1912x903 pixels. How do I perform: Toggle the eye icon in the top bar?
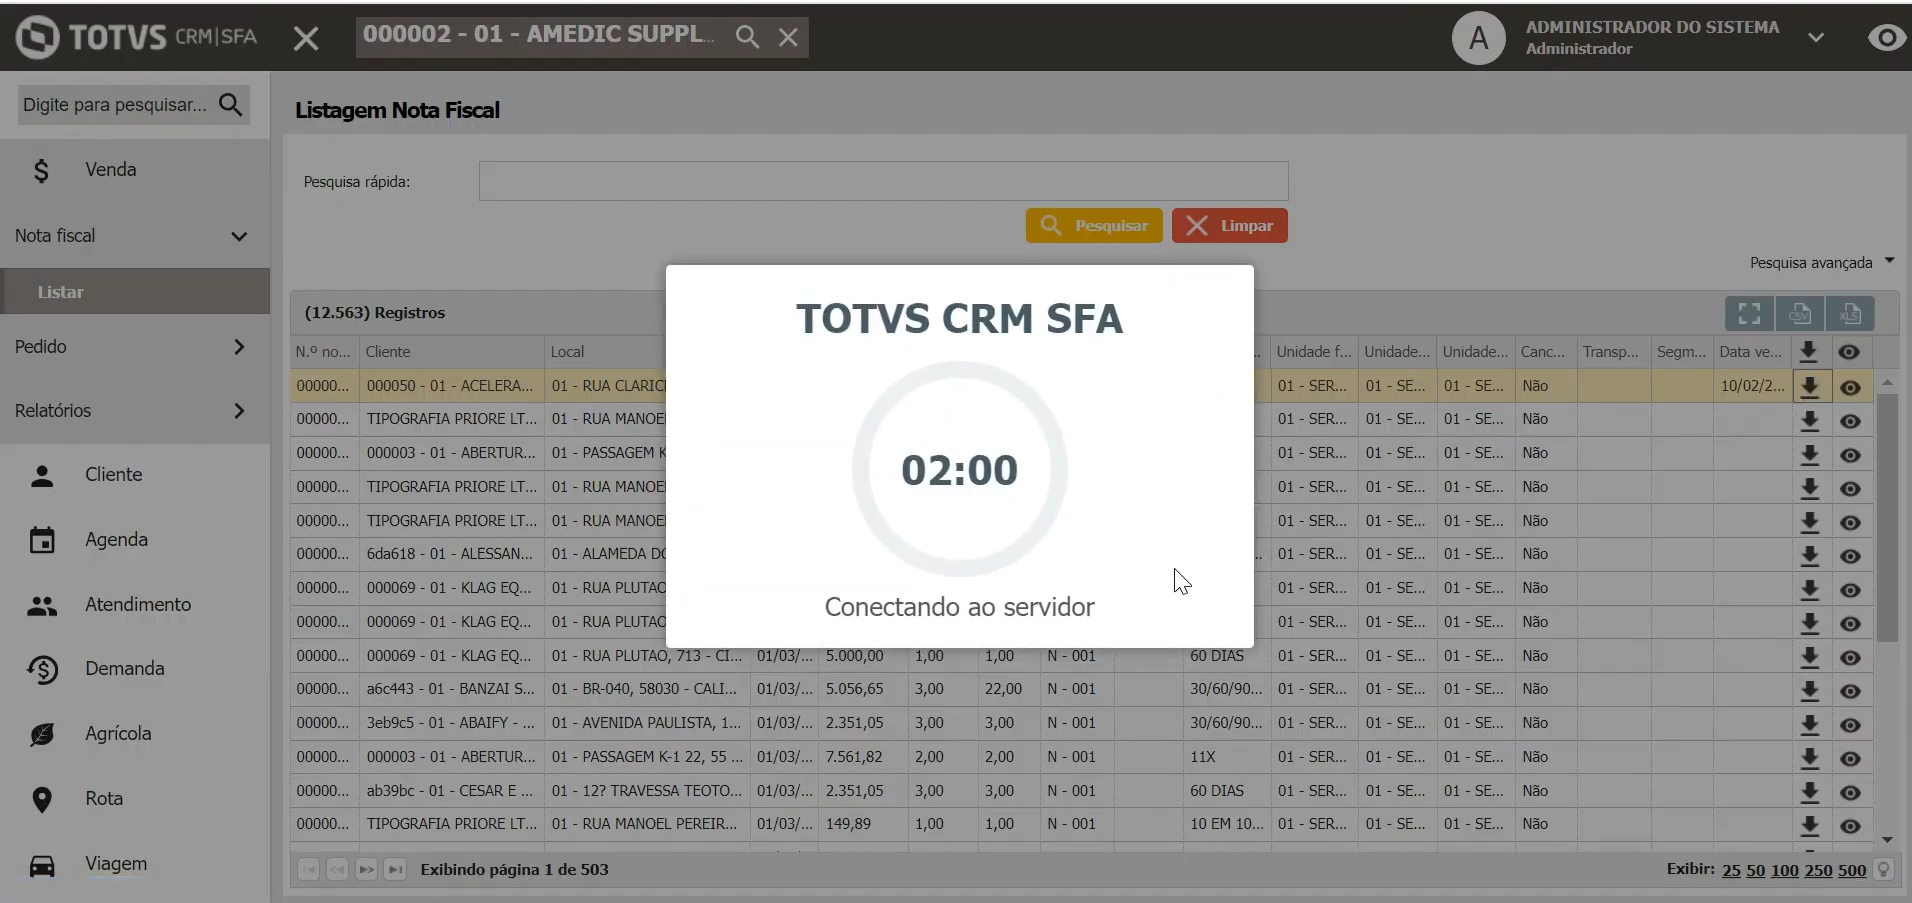point(1886,38)
